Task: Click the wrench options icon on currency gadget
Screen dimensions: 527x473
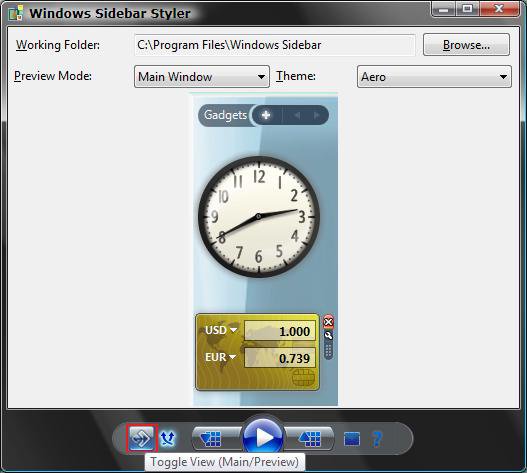Action: pyautogui.click(x=328, y=335)
